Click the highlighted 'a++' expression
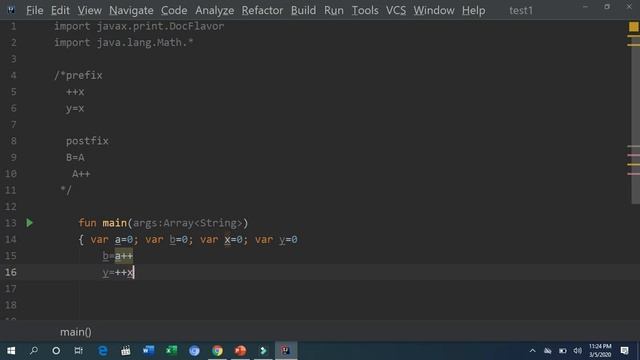Viewport: 640px width, 360px height. [124, 256]
